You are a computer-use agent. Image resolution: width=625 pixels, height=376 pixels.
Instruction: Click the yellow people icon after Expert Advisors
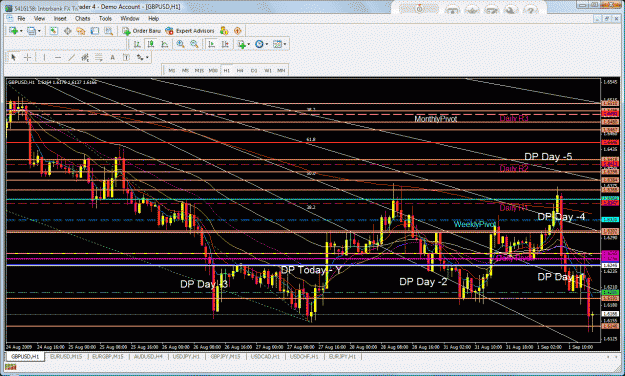224,31
